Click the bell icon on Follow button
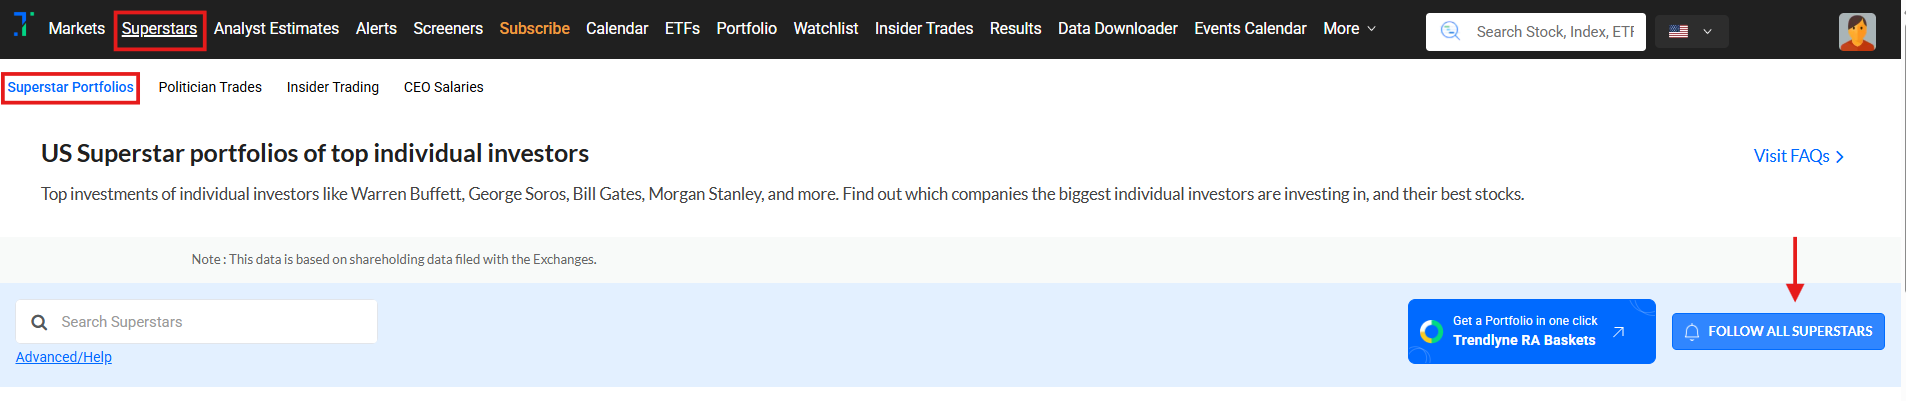This screenshot has height=401, width=1906. [x=1692, y=332]
